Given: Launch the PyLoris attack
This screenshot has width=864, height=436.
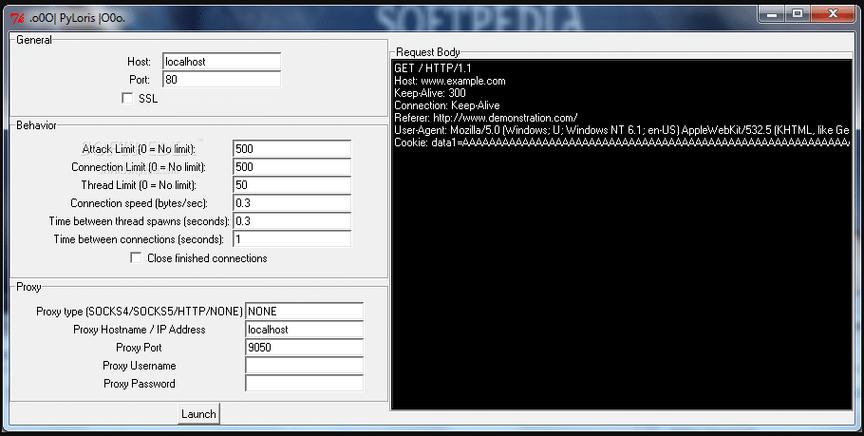Looking at the screenshot, I should pyautogui.click(x=198, y=414).
